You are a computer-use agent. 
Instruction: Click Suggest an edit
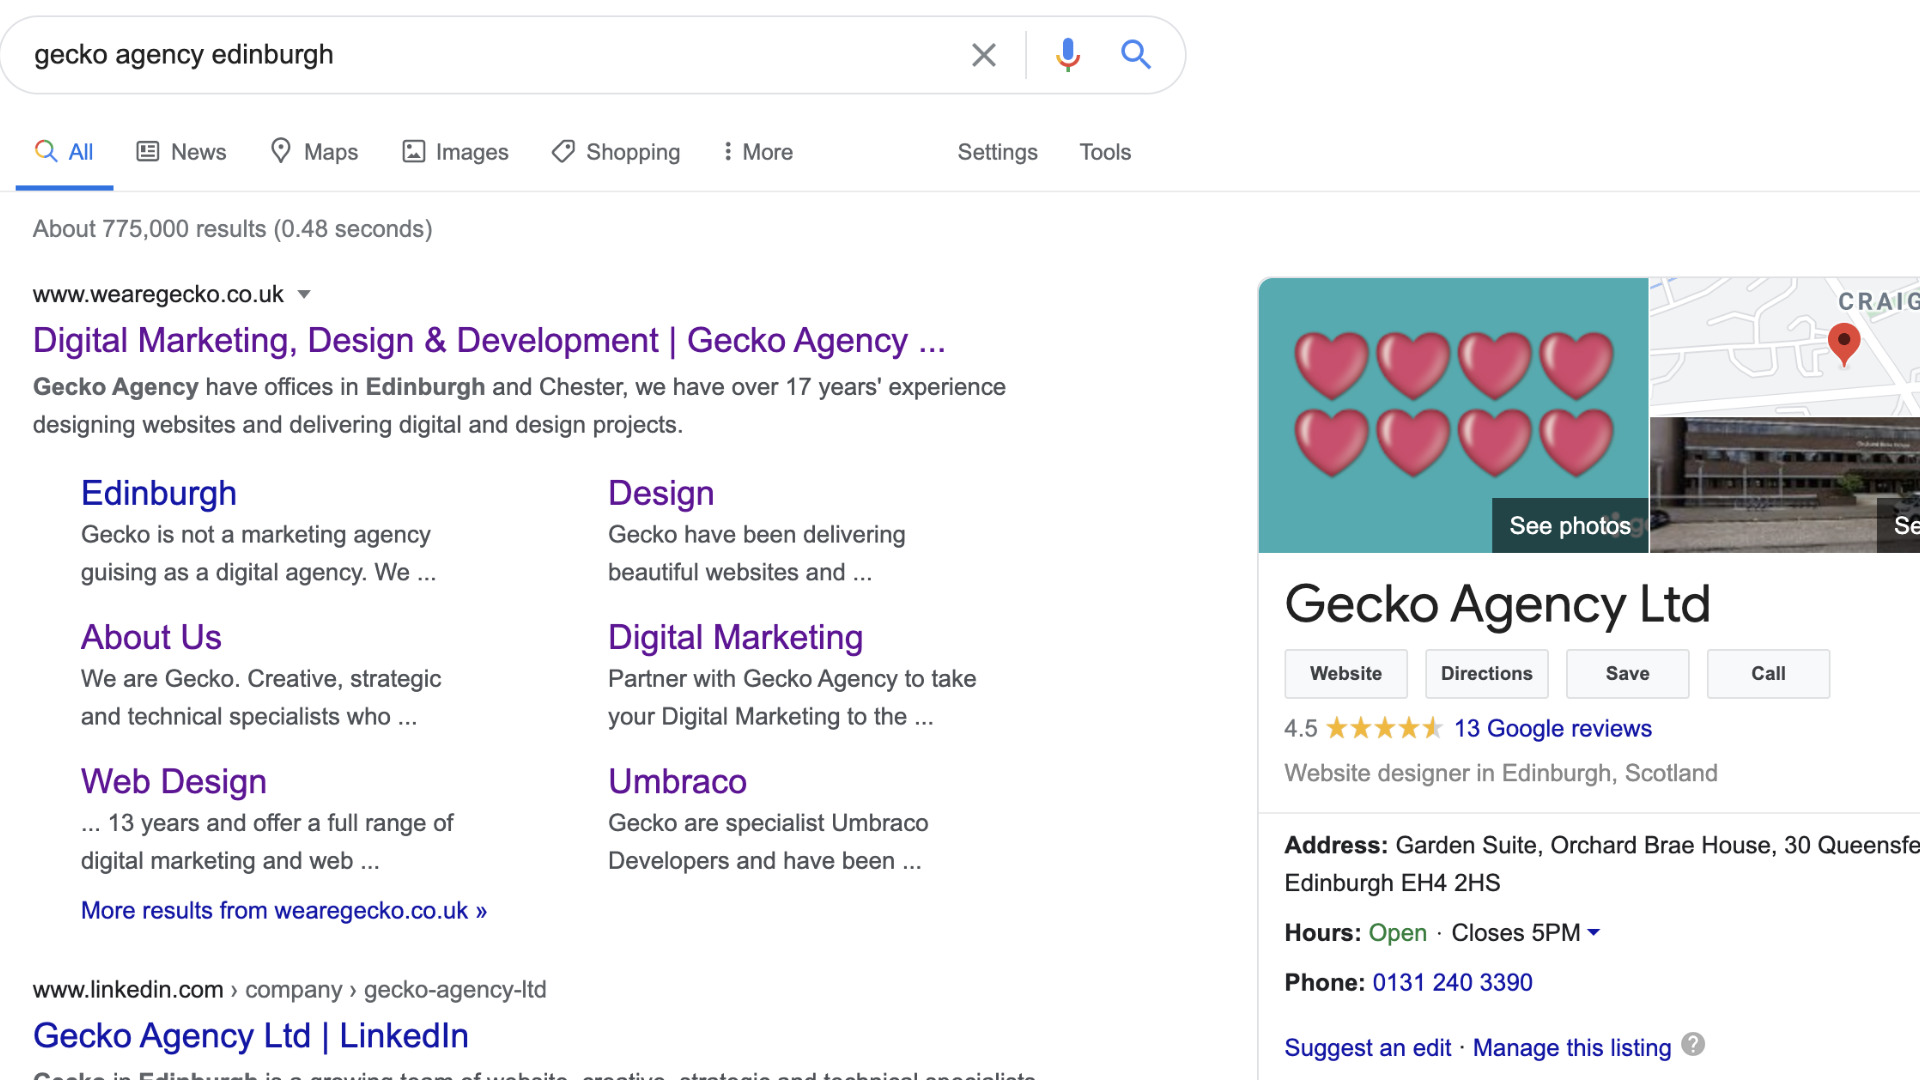pyautogui.click(x=1367, y=1048)
